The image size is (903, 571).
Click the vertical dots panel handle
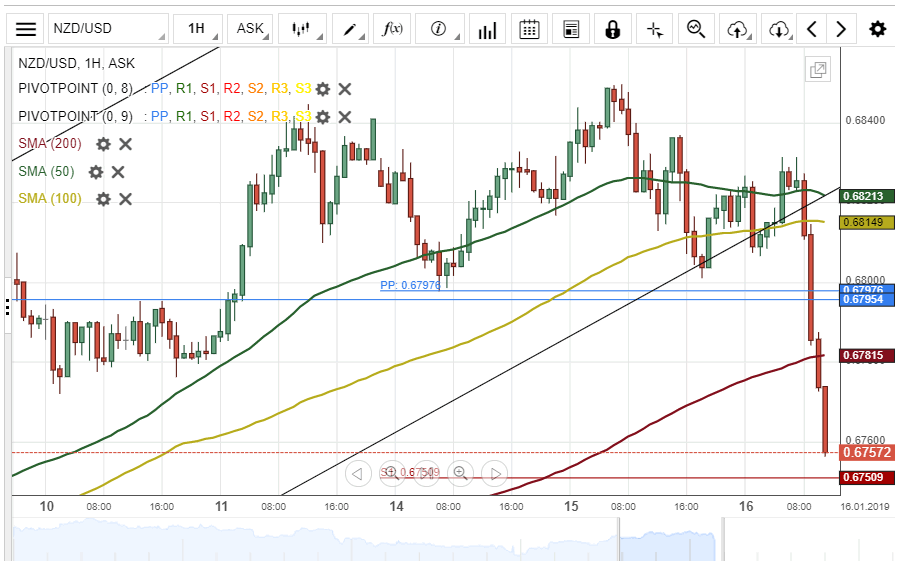point(7,307)
